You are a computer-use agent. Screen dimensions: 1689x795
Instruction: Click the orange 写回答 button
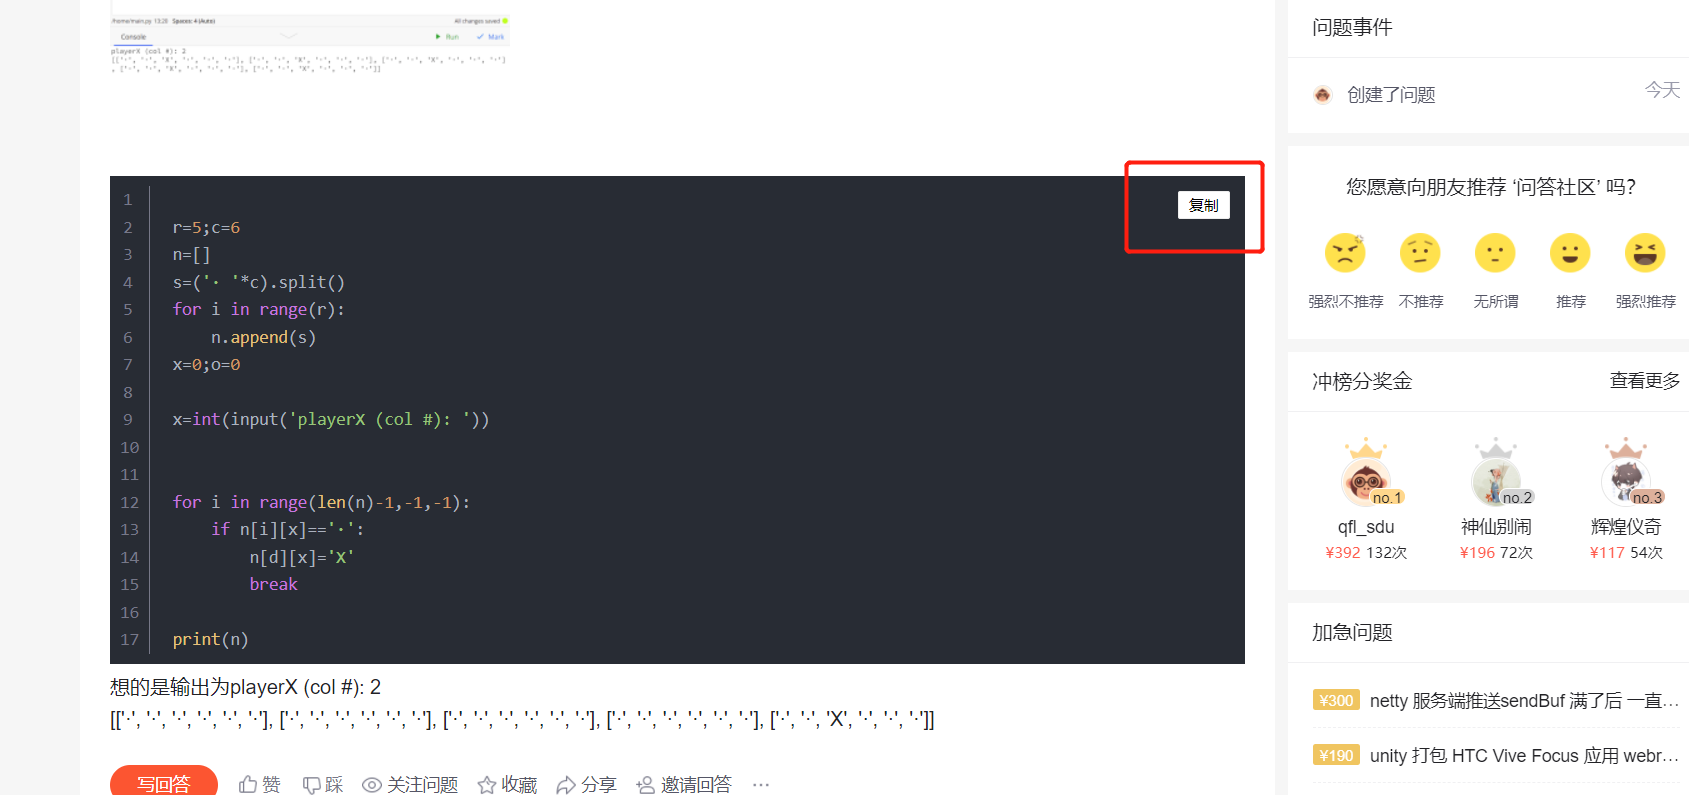(164, 783)
